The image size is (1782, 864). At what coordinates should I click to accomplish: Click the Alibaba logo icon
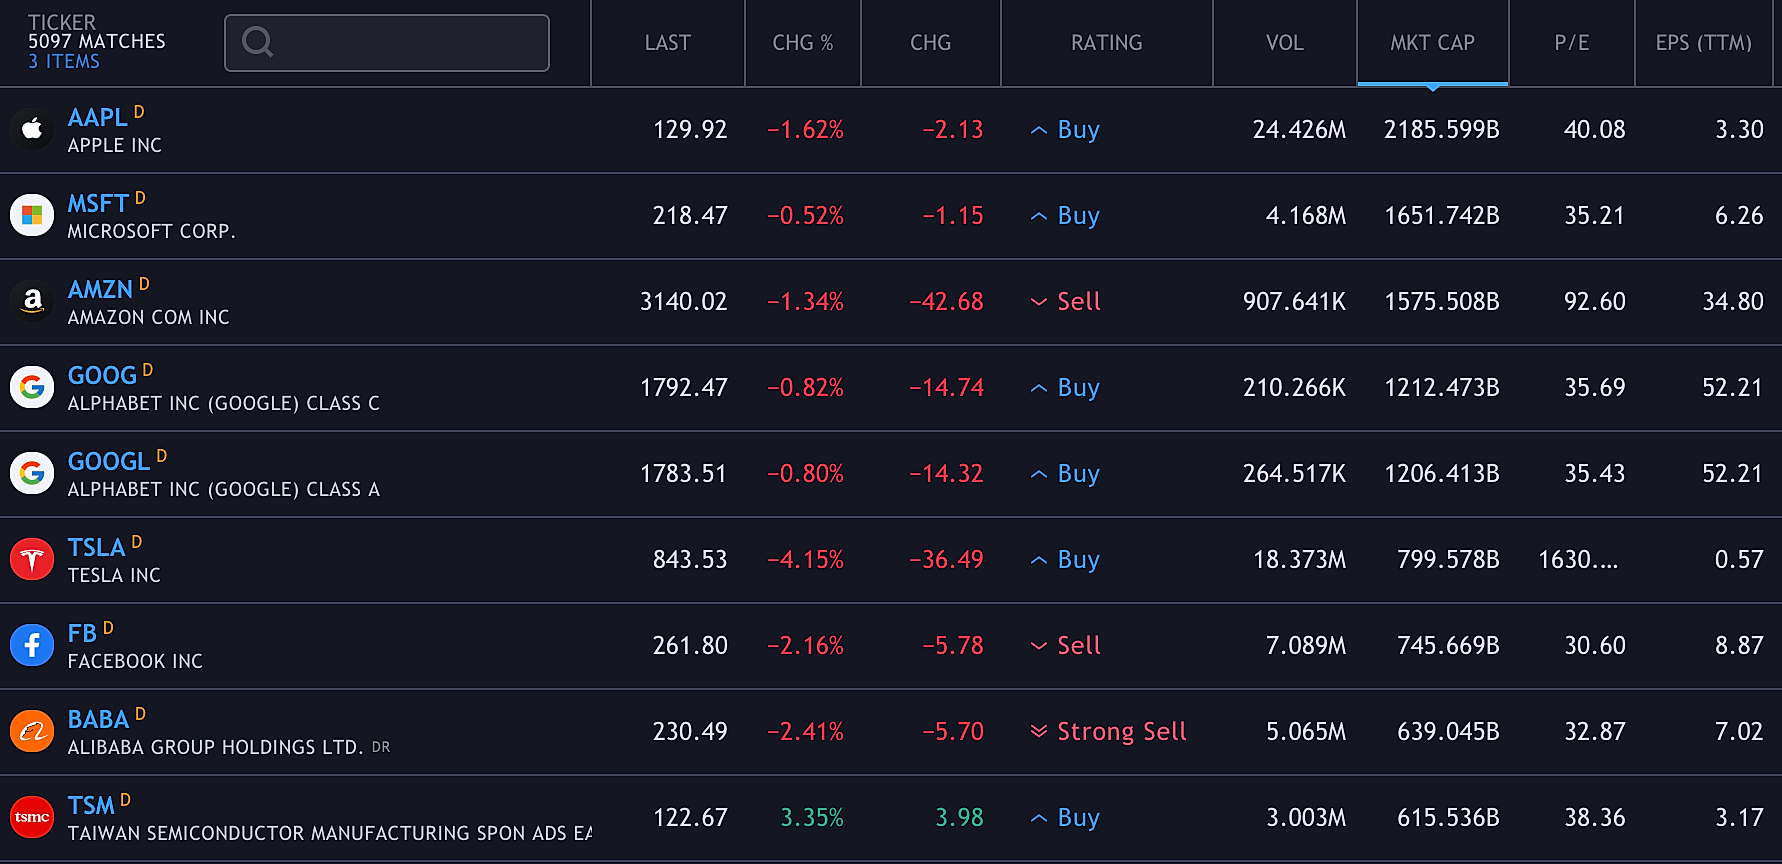[32, 731]
